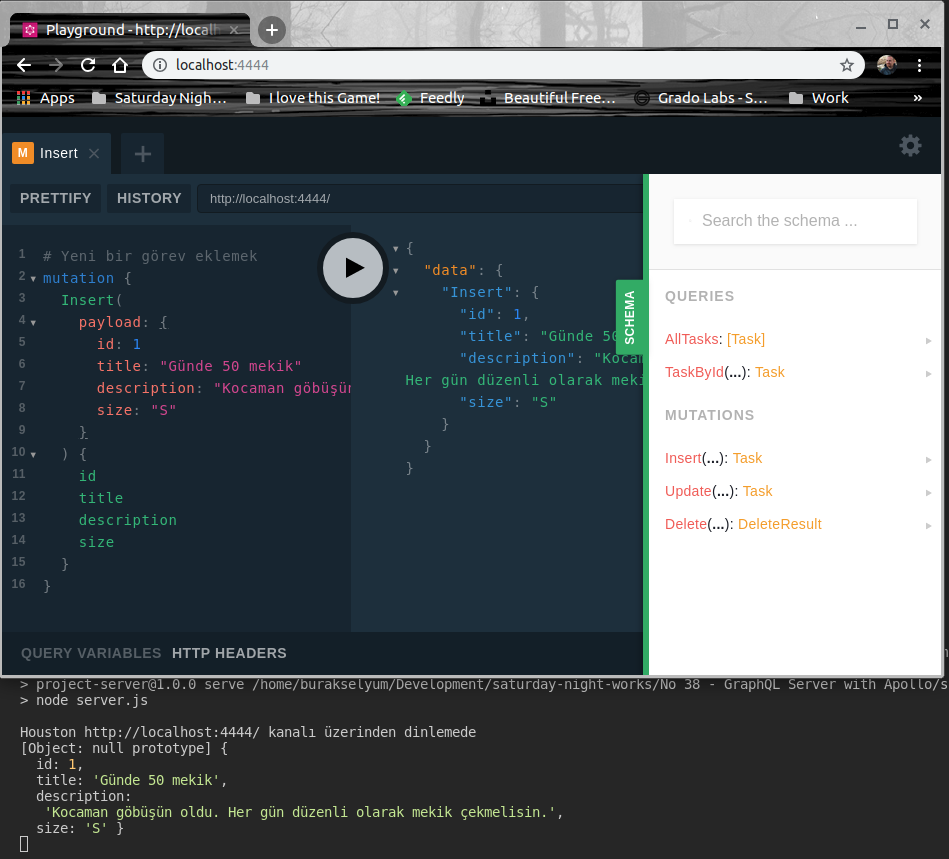
Task: Switch to the HTTP HEADERS tab
Action: pyautogui.click(x=229, y=653)
